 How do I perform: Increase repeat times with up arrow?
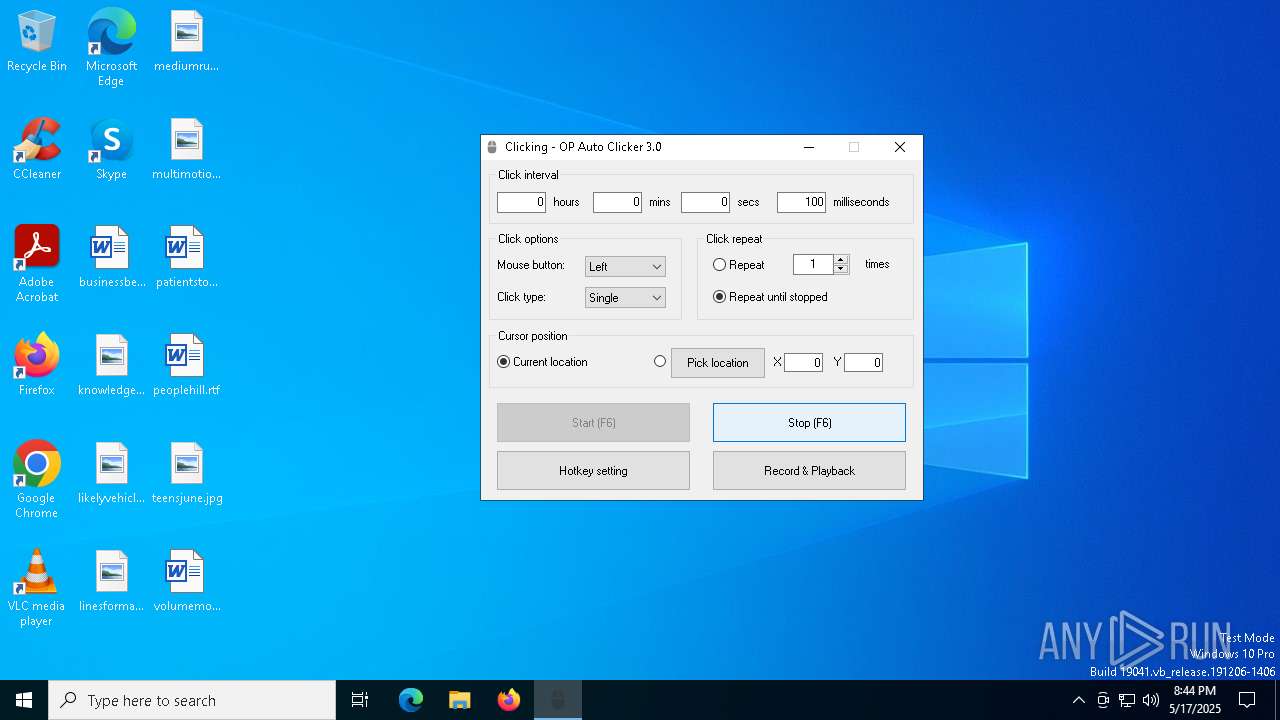click(x=841, y=260)
